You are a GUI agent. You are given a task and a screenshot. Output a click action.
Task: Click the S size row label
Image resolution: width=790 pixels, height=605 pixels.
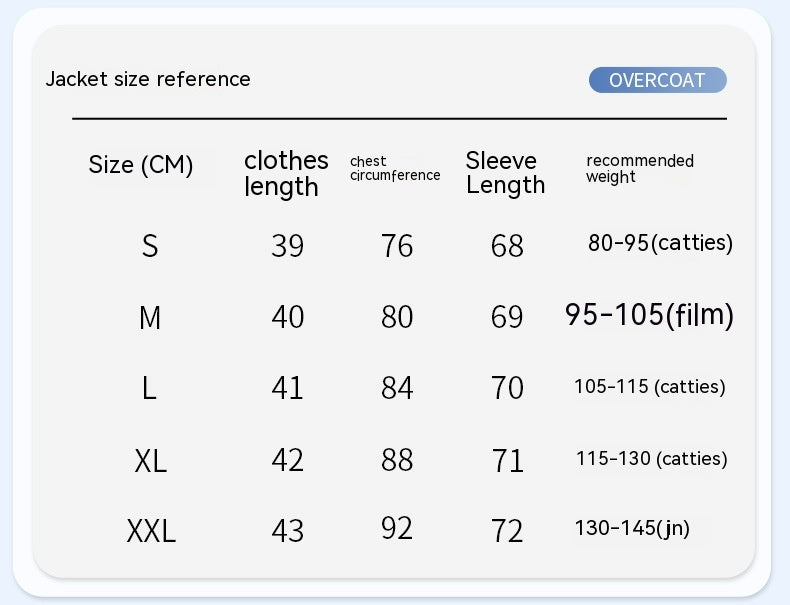[150, 246]
